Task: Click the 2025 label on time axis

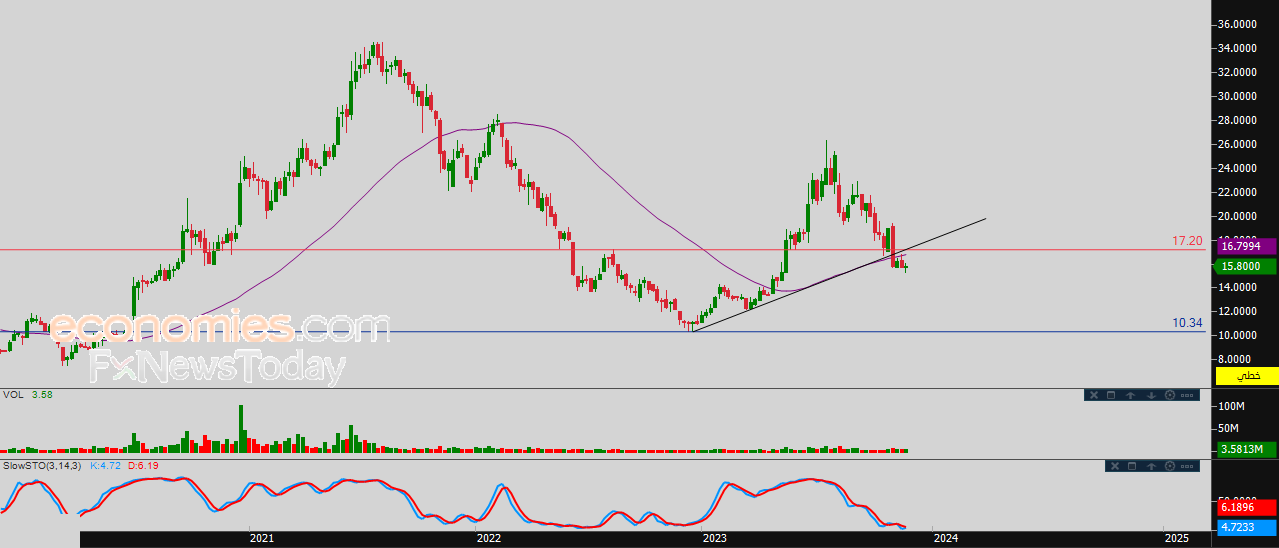Action: click(1178, 539)
